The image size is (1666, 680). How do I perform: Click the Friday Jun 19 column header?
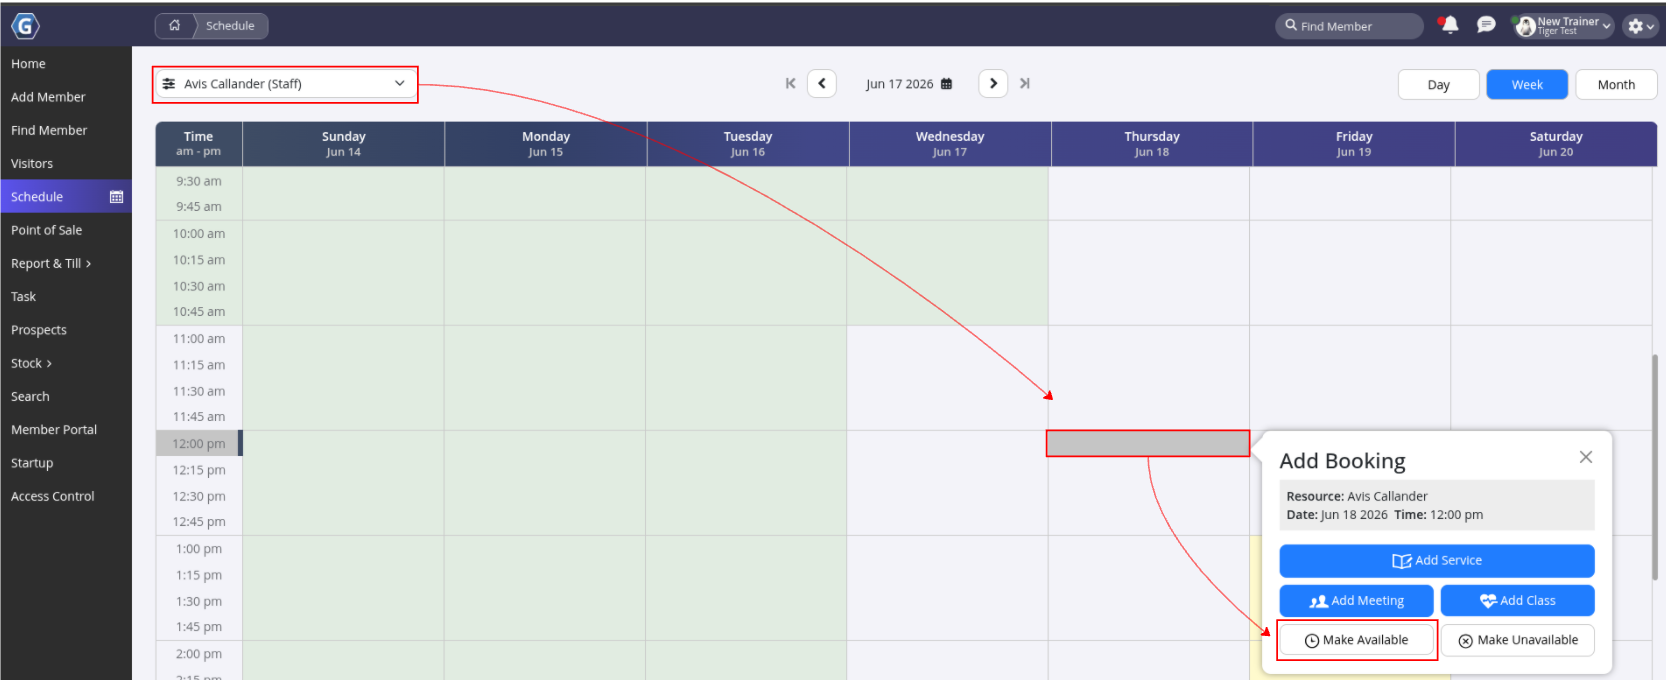pyautogui.click(x=1354, y=144)
